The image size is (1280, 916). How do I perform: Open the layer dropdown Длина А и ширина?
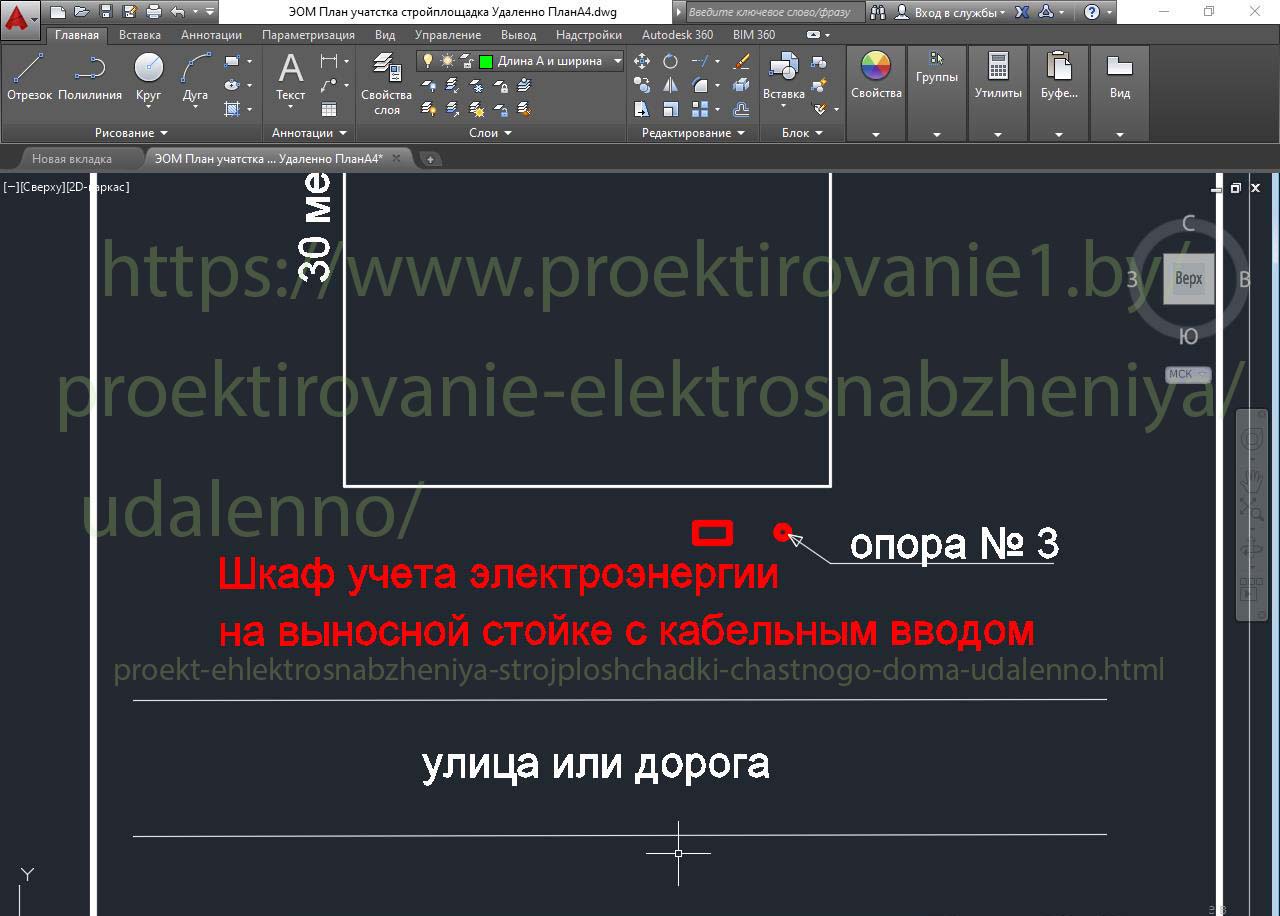click(617, 61)
